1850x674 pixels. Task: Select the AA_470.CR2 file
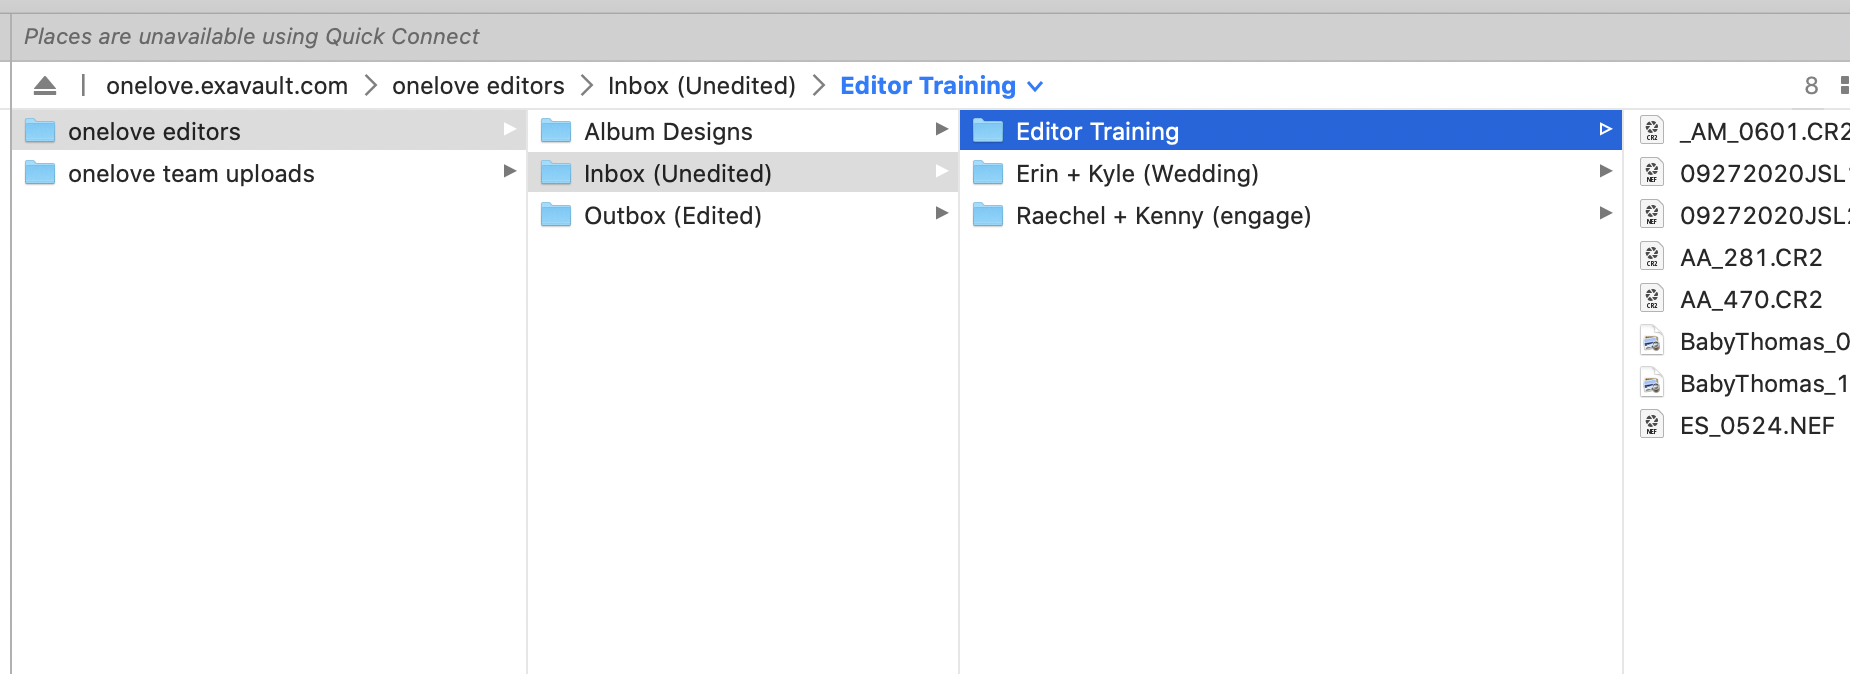(1750, 299)
